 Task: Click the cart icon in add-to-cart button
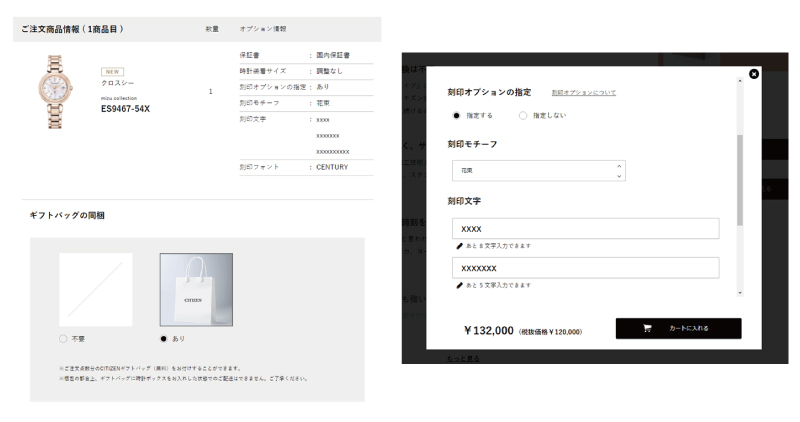pos(647,328)
